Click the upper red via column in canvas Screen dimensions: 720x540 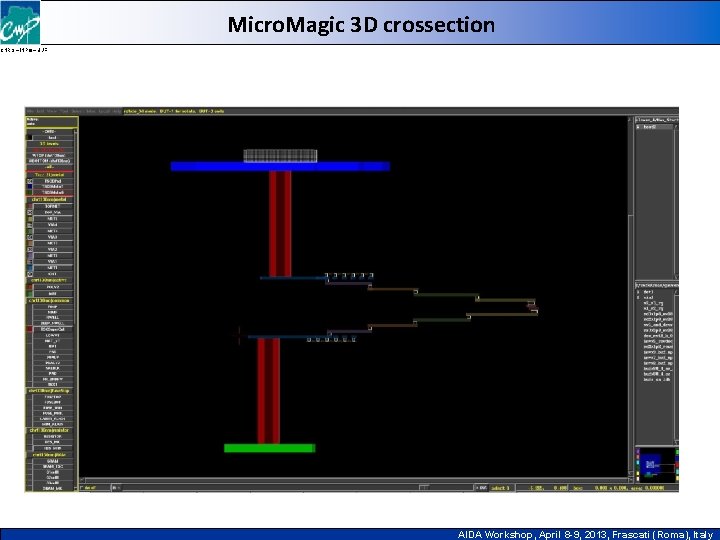(x=280, y=224)
